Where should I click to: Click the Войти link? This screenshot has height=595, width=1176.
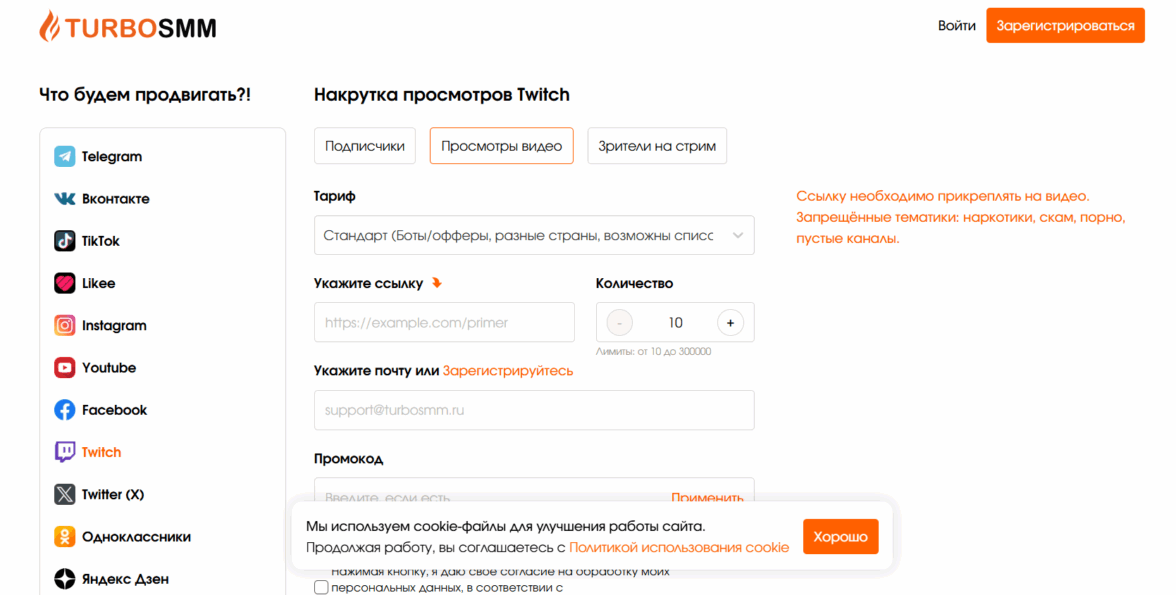point(957,26)
